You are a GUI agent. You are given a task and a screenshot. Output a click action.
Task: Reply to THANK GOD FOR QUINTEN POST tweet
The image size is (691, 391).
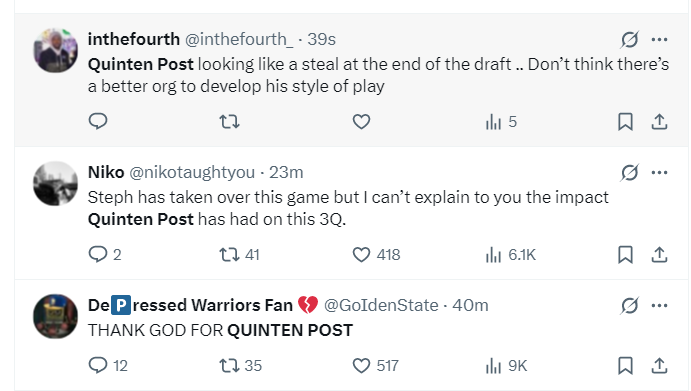(x=108, y=365)
